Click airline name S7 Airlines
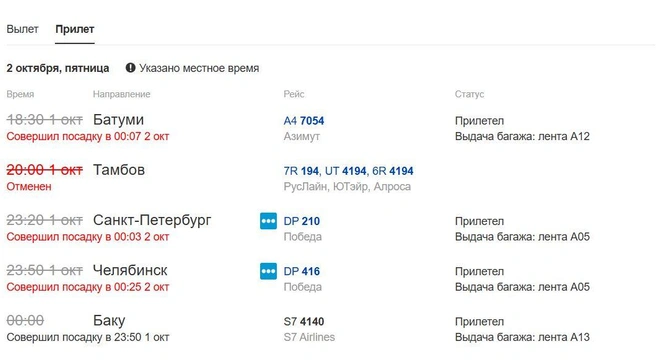 pyautogui.click(x=309, y=337)
